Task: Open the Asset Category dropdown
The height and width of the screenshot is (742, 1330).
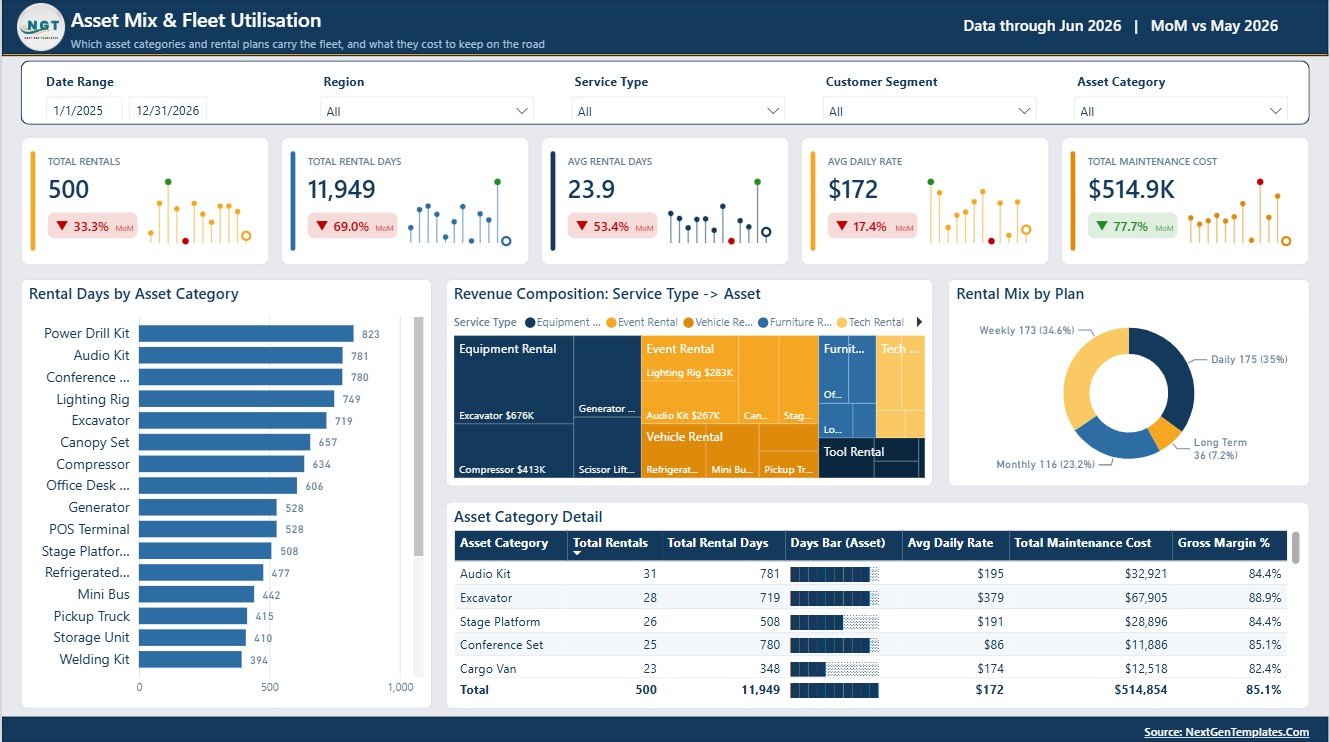Action: coord(1181,111)
